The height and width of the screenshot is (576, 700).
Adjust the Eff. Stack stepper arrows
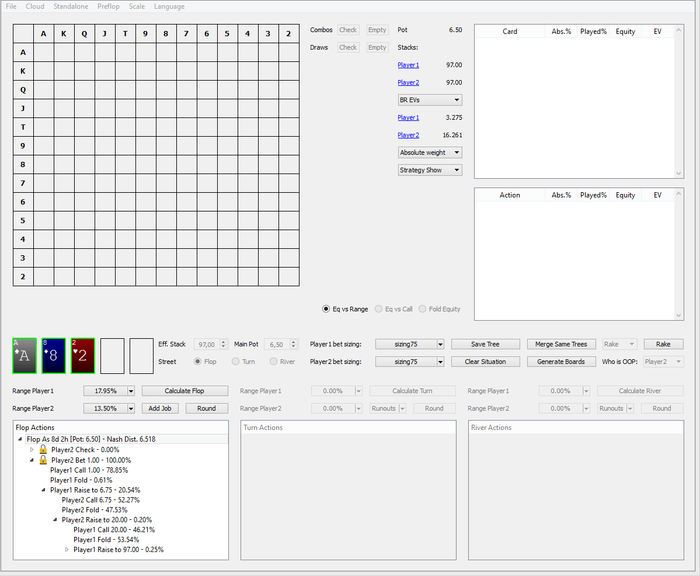point(223,344)
